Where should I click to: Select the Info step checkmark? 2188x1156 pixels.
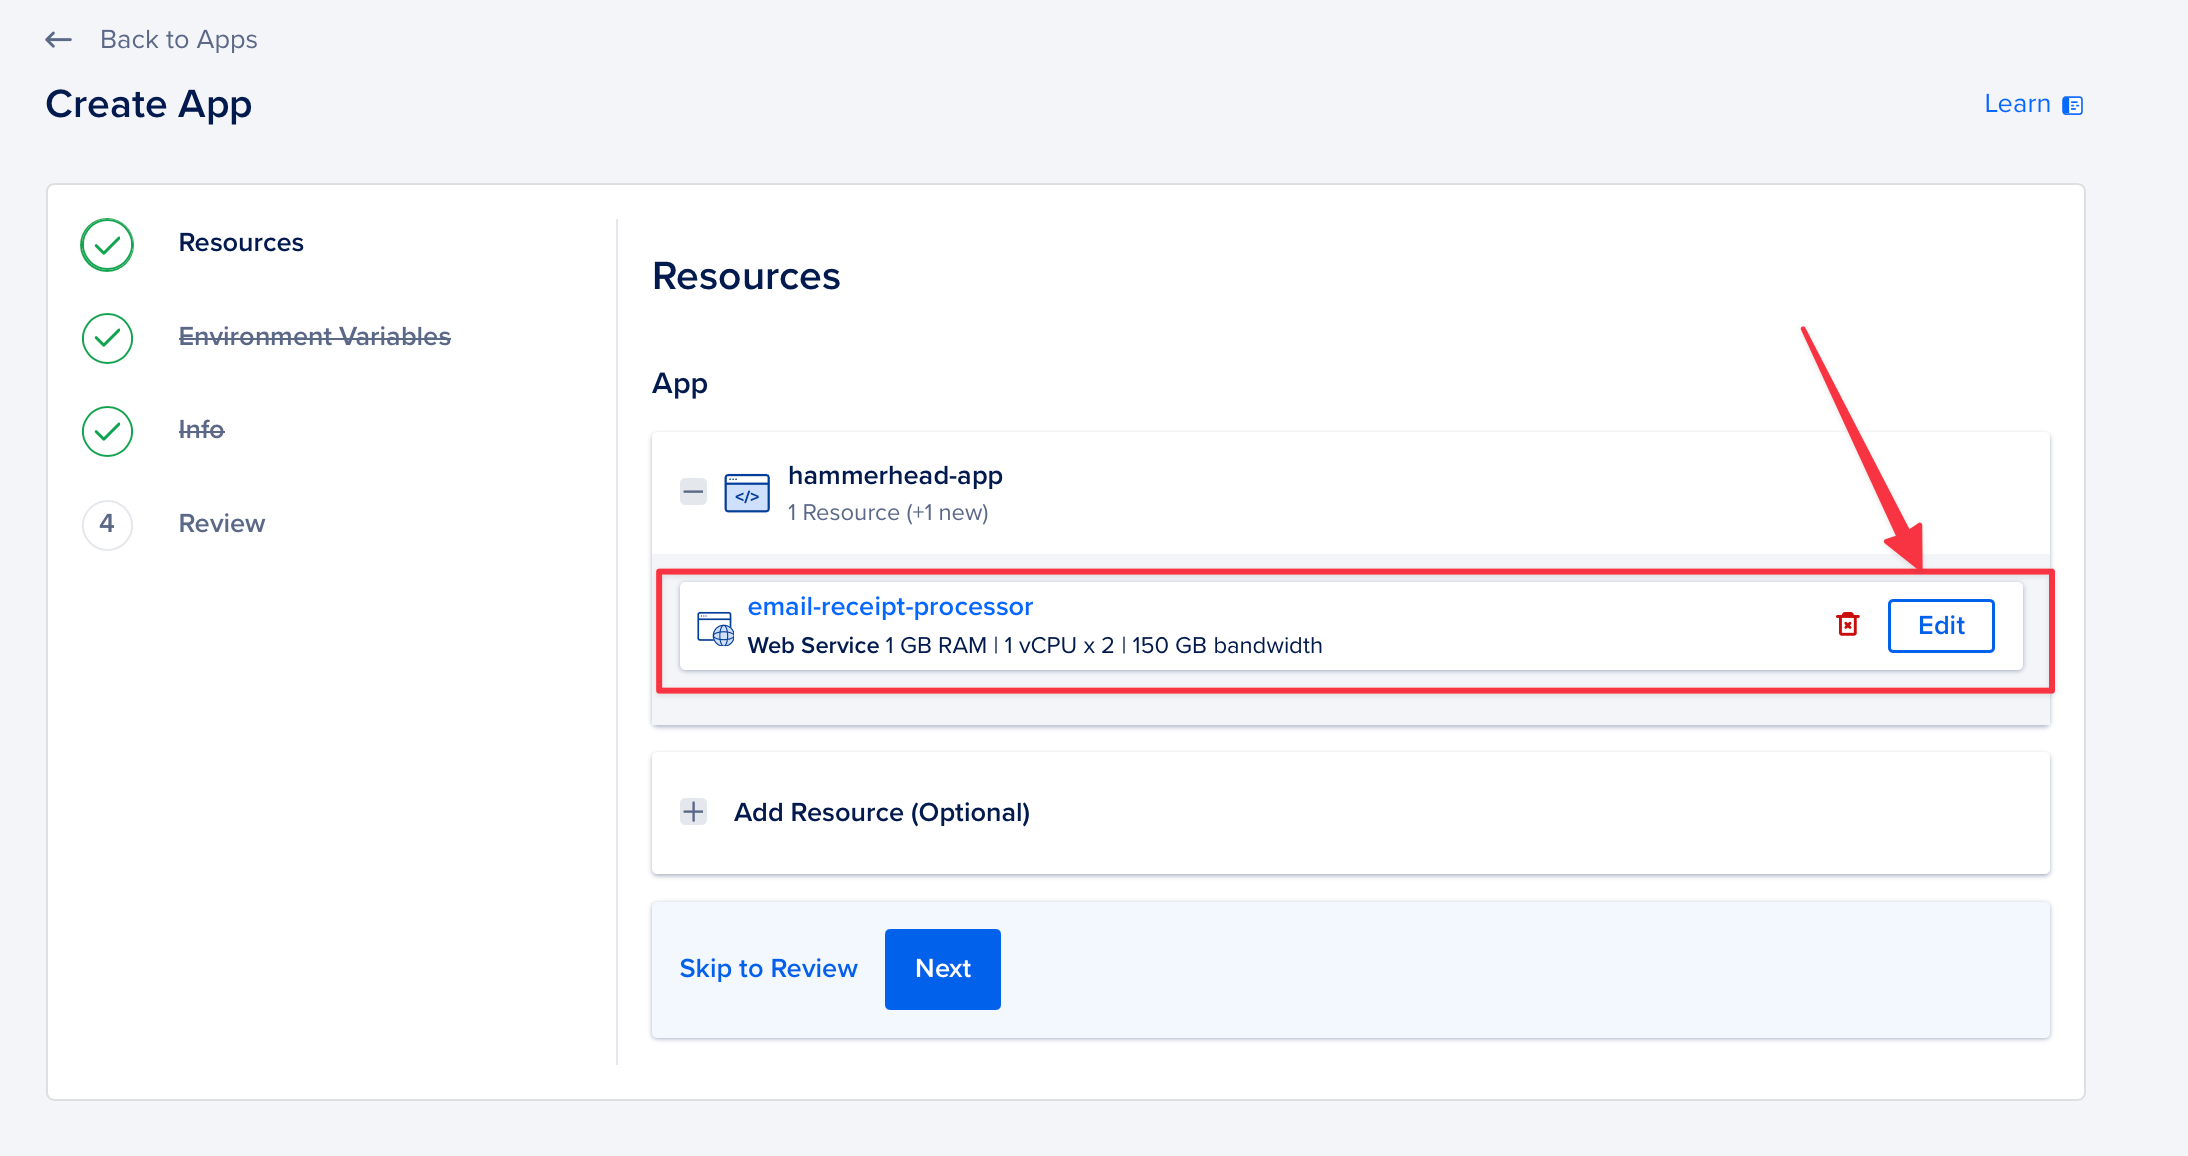click(x=107, y=431)
